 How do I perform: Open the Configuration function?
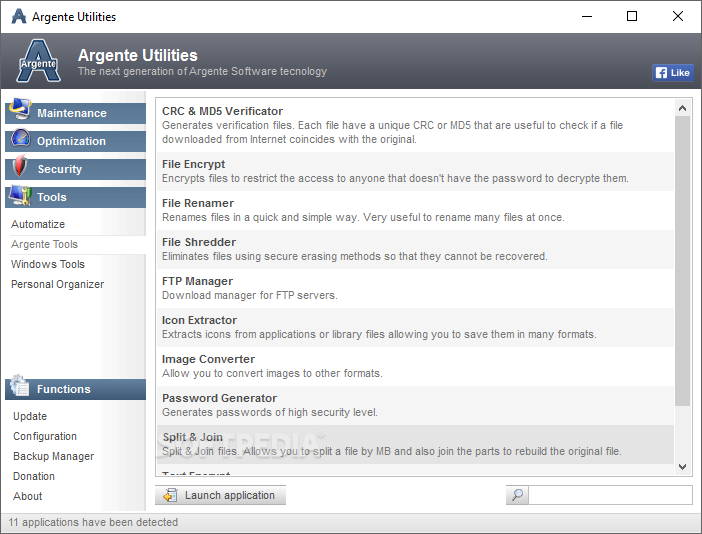click(x=45, y=436)
